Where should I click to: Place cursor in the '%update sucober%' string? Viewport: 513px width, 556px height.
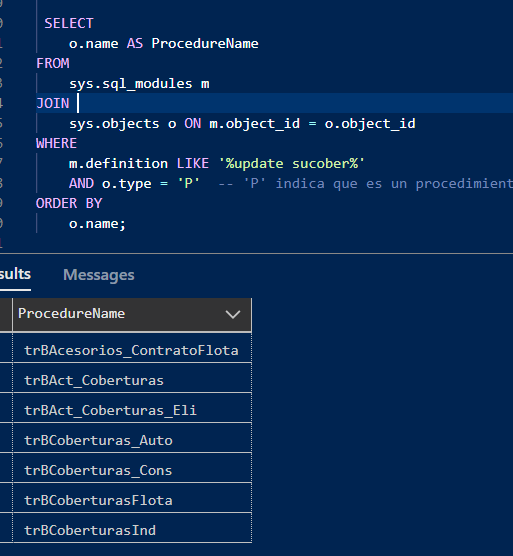point(291,164)
